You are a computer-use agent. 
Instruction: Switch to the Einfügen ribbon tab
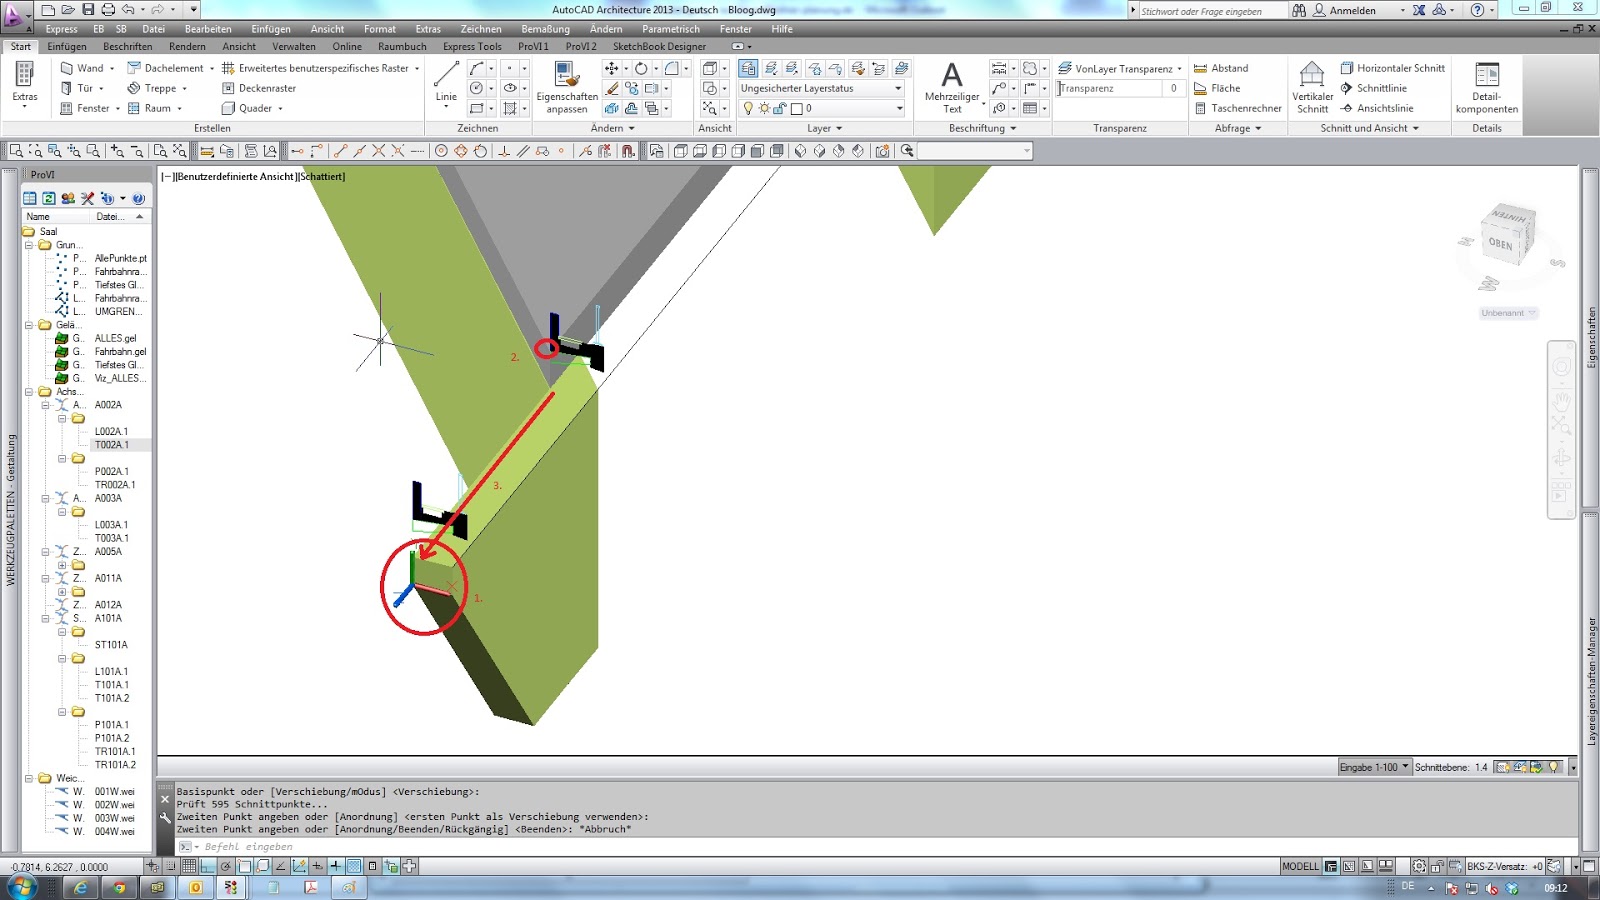click(67, 46)
